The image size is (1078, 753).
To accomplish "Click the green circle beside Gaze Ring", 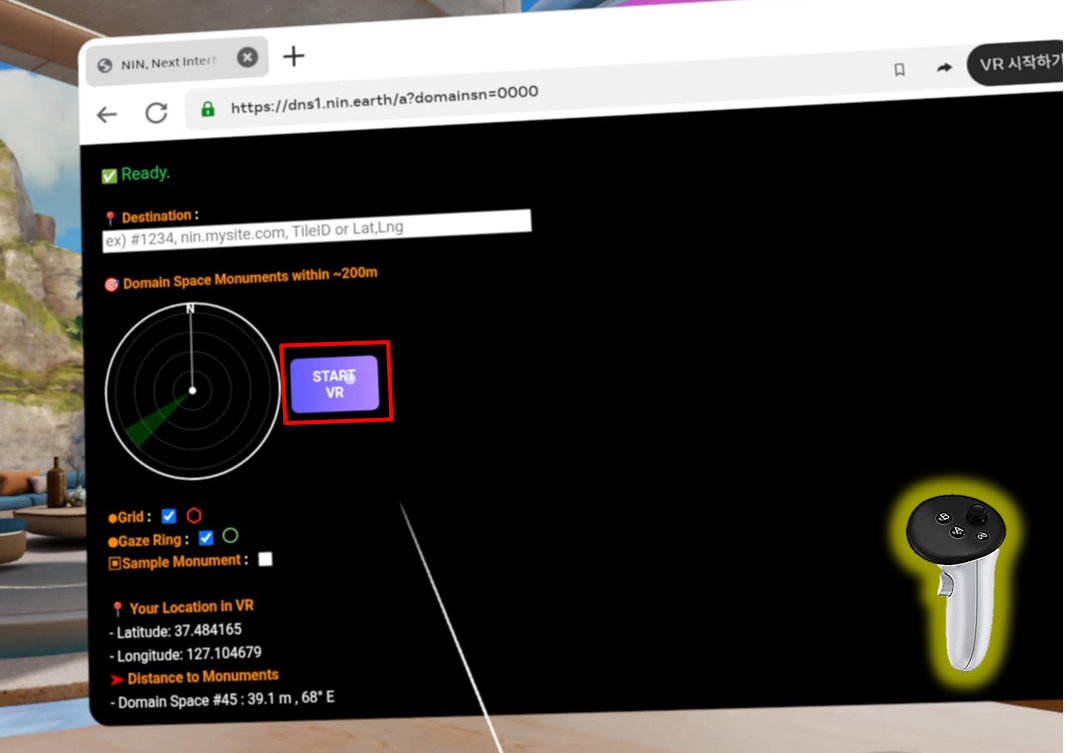I will pyautogui.click(x=230, y=537).
